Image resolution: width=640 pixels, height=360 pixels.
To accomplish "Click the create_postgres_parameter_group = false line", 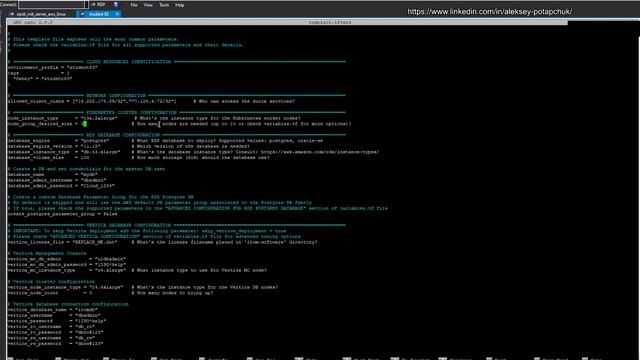I will pos(62,214).
